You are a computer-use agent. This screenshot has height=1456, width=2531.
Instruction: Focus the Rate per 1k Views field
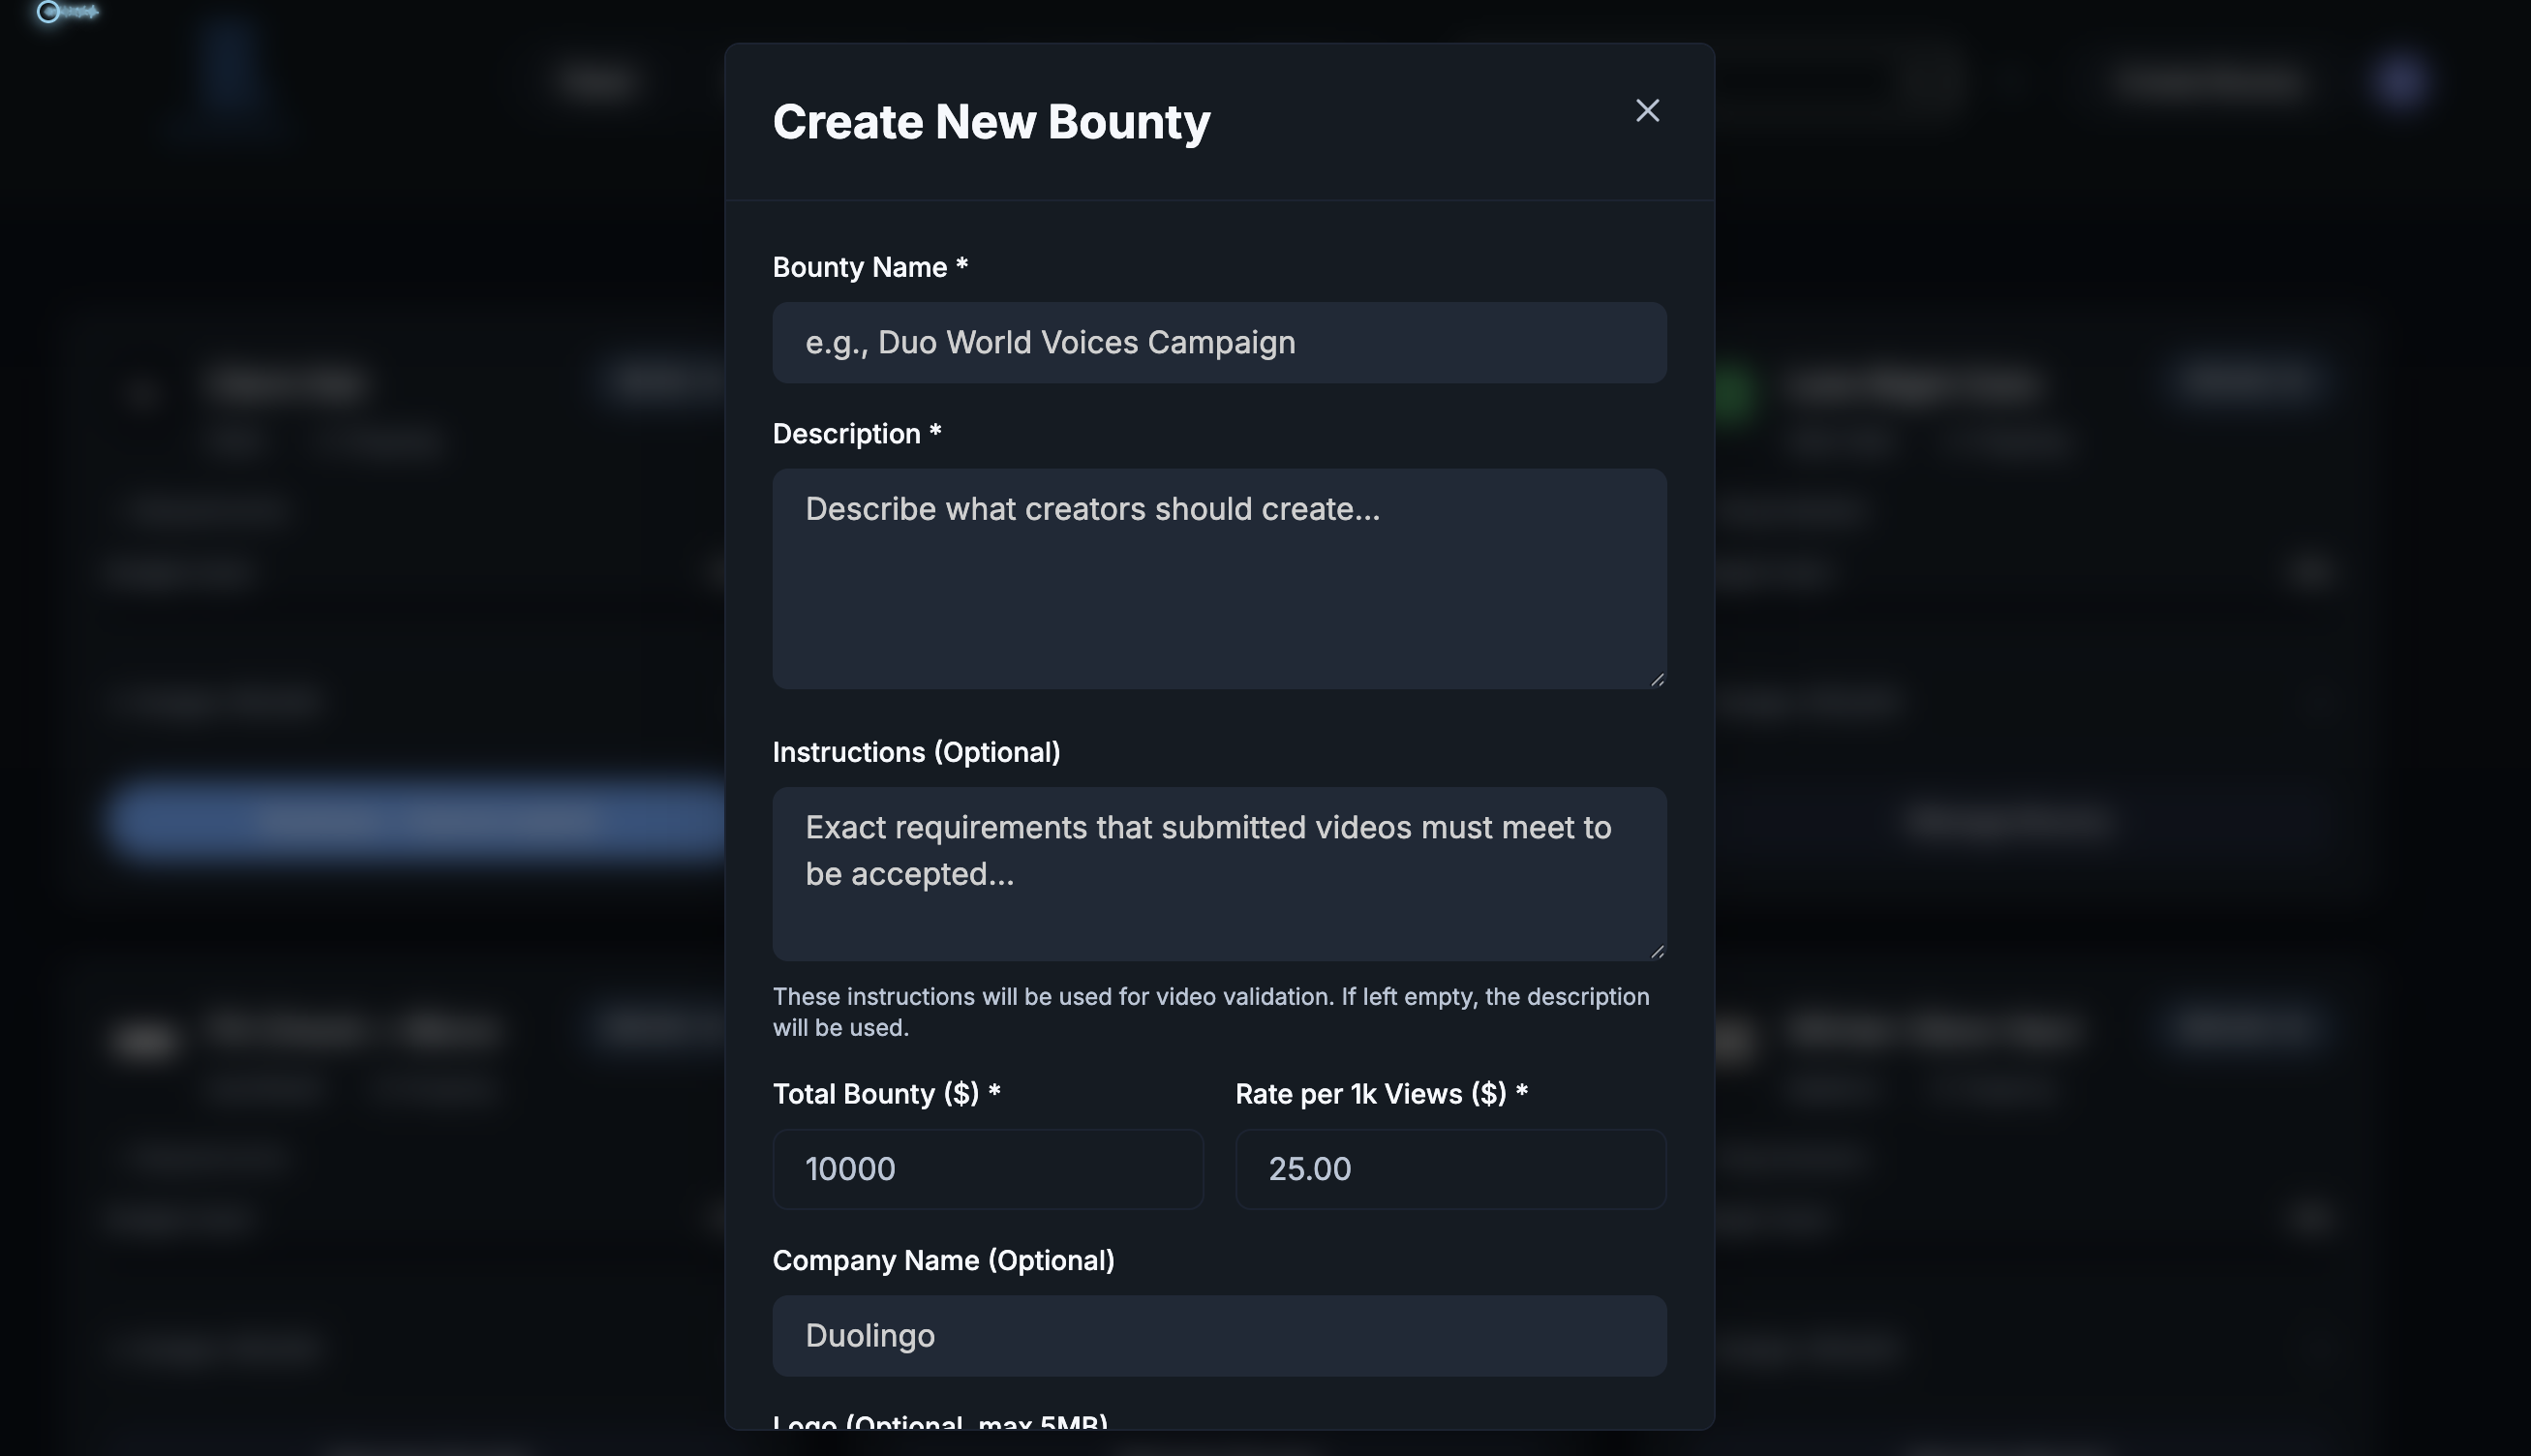pos(1449,1169)
